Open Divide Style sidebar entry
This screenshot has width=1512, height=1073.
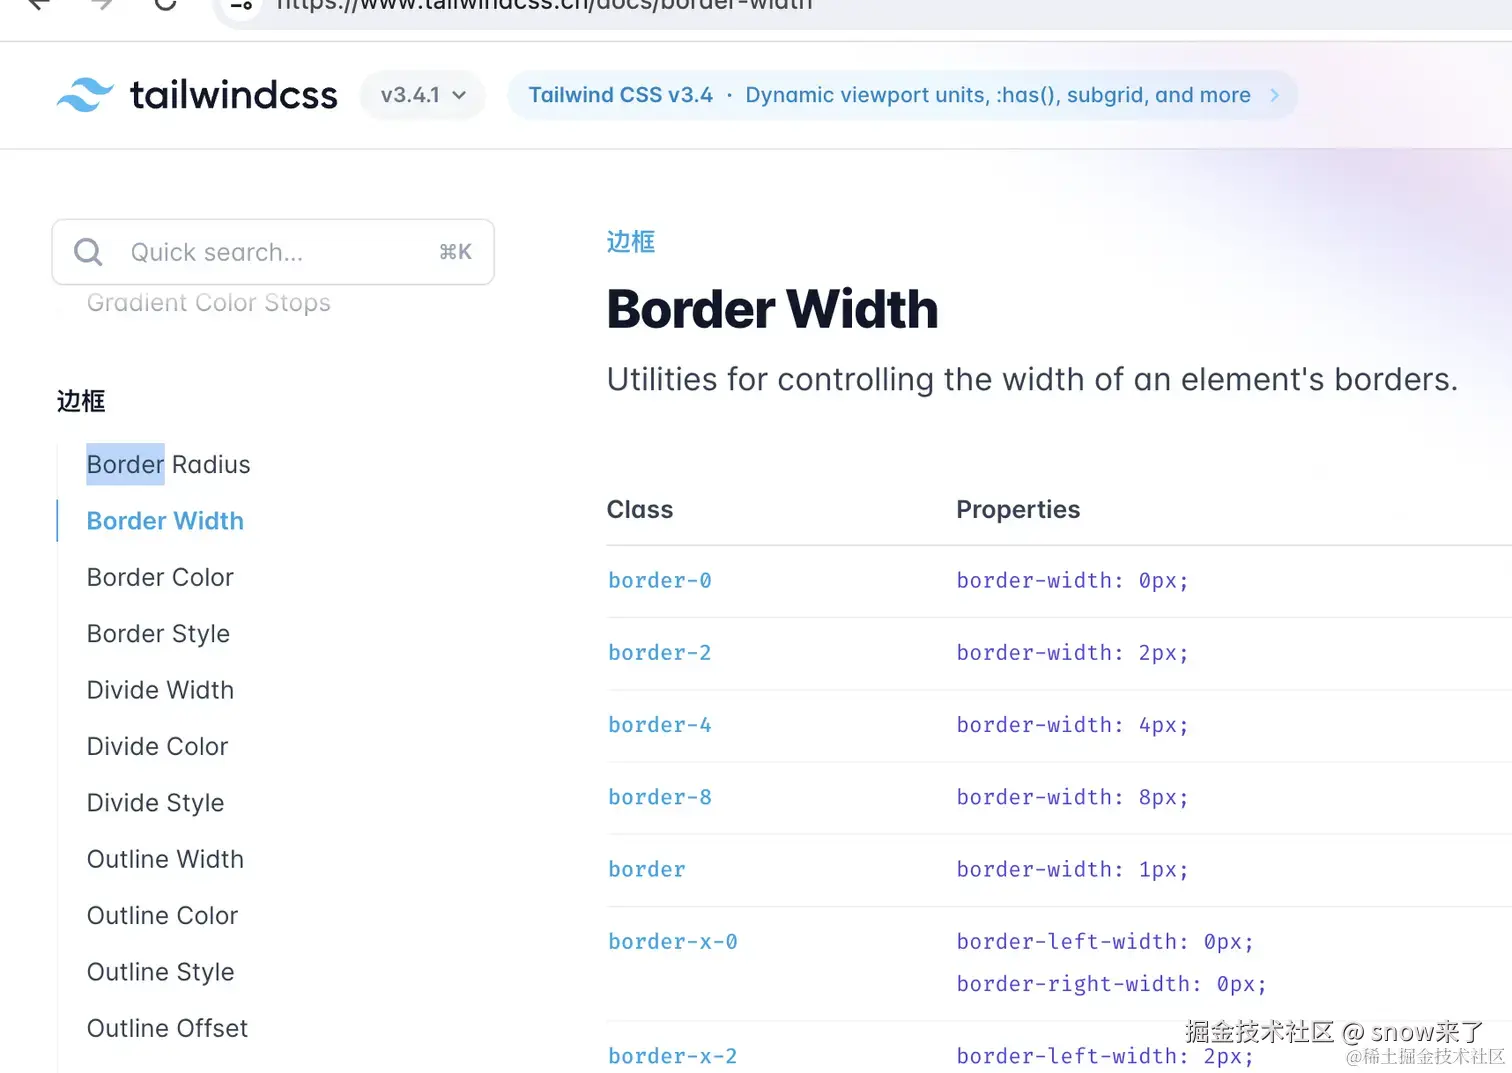(155, 803)
